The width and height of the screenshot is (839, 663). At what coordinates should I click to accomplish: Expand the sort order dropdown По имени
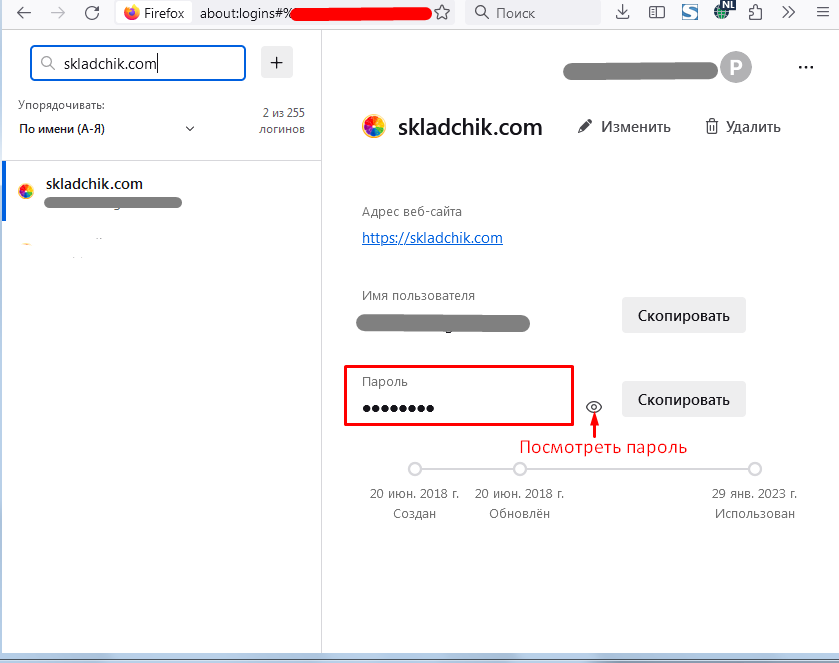tap(106, 129)
